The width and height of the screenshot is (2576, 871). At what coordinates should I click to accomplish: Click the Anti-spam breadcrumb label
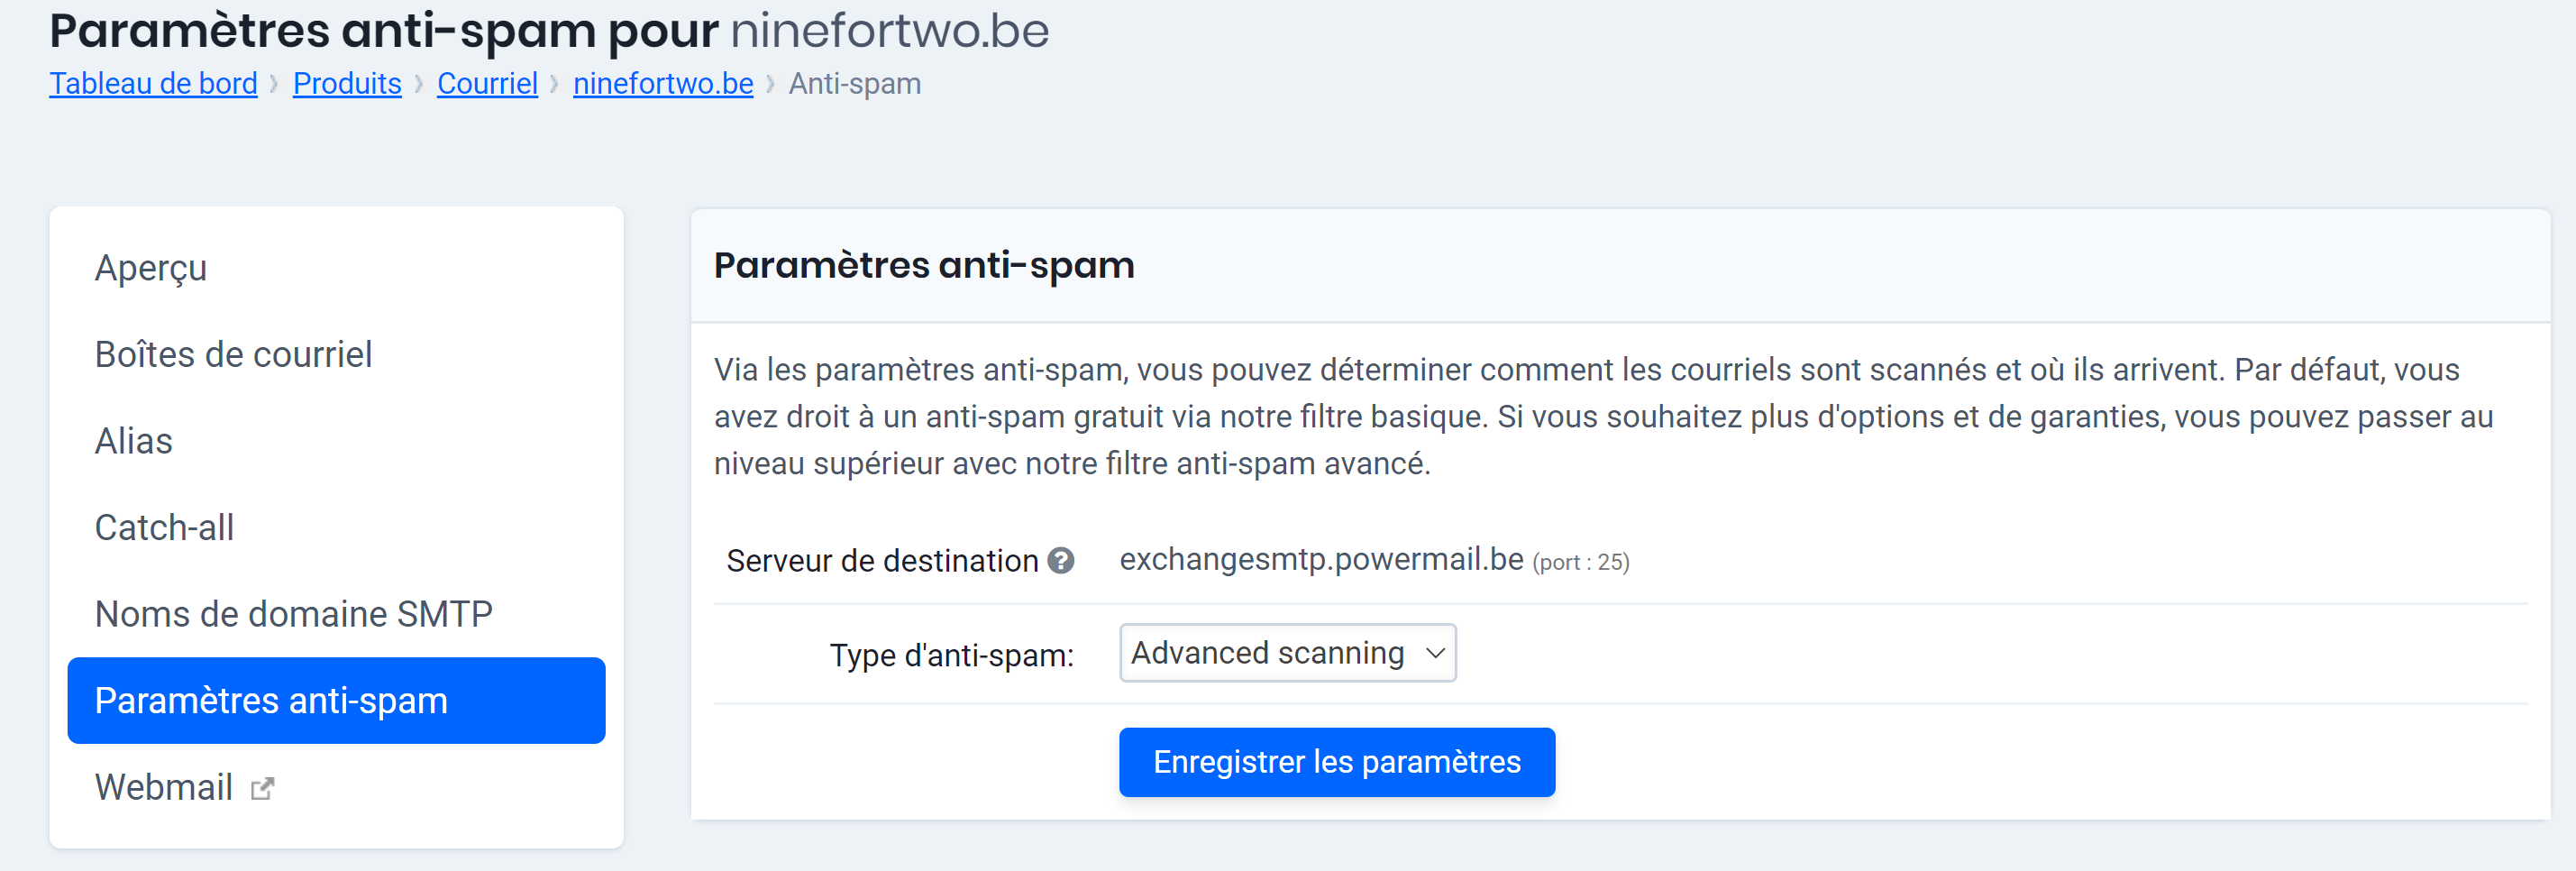(x=853, y=83)
